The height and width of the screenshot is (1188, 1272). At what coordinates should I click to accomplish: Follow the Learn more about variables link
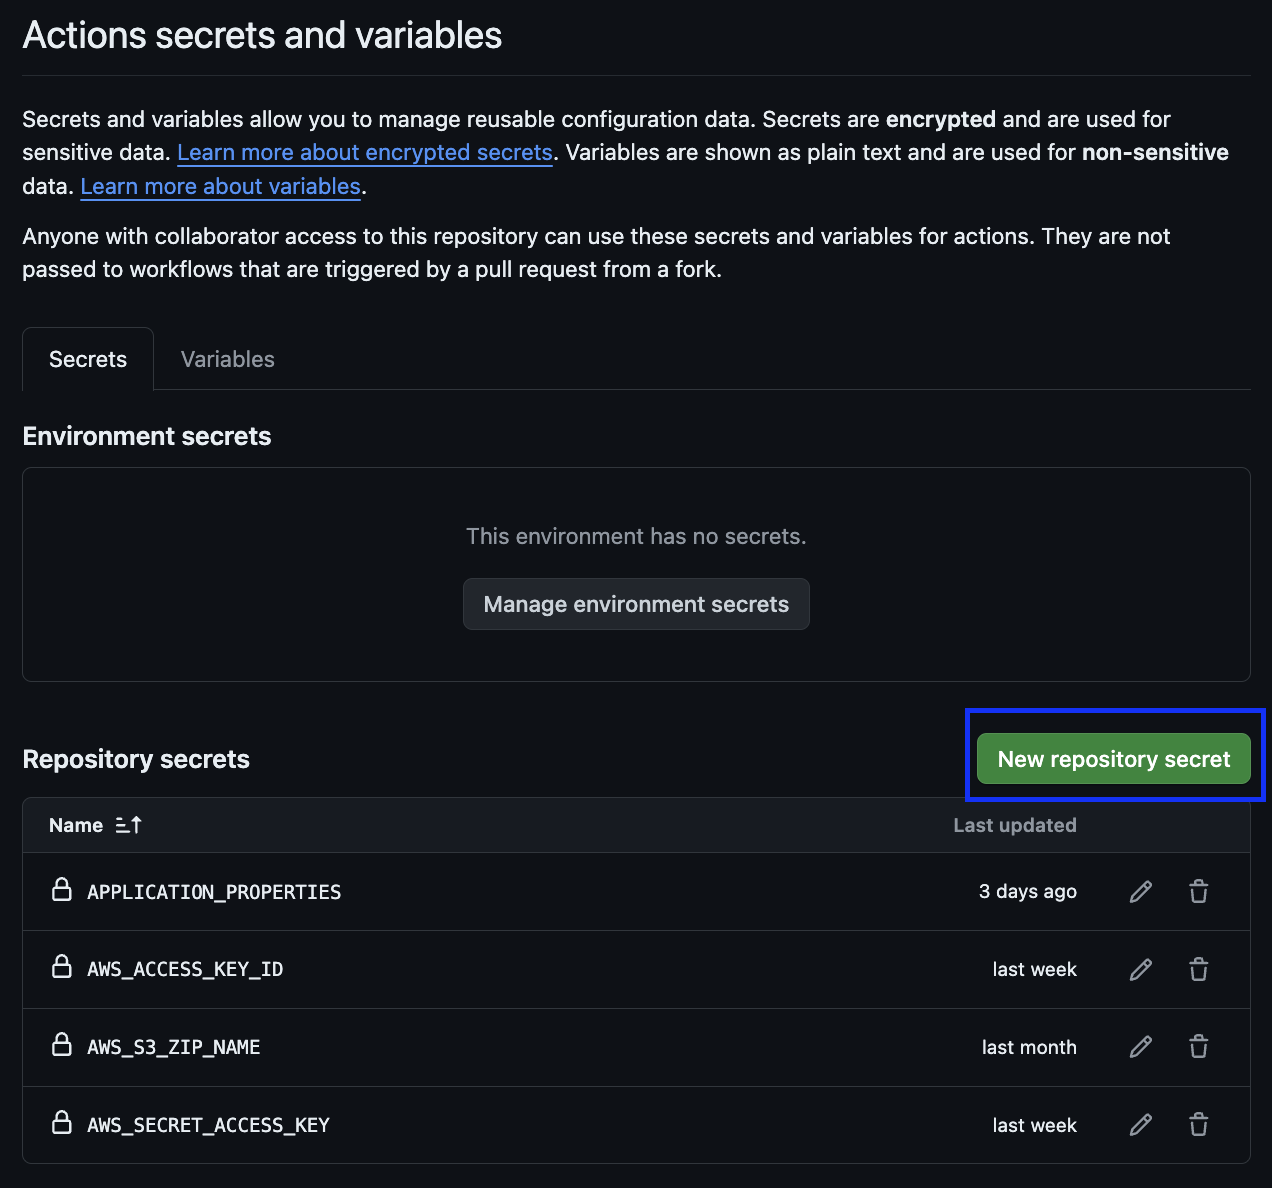[x=220, y=186]
